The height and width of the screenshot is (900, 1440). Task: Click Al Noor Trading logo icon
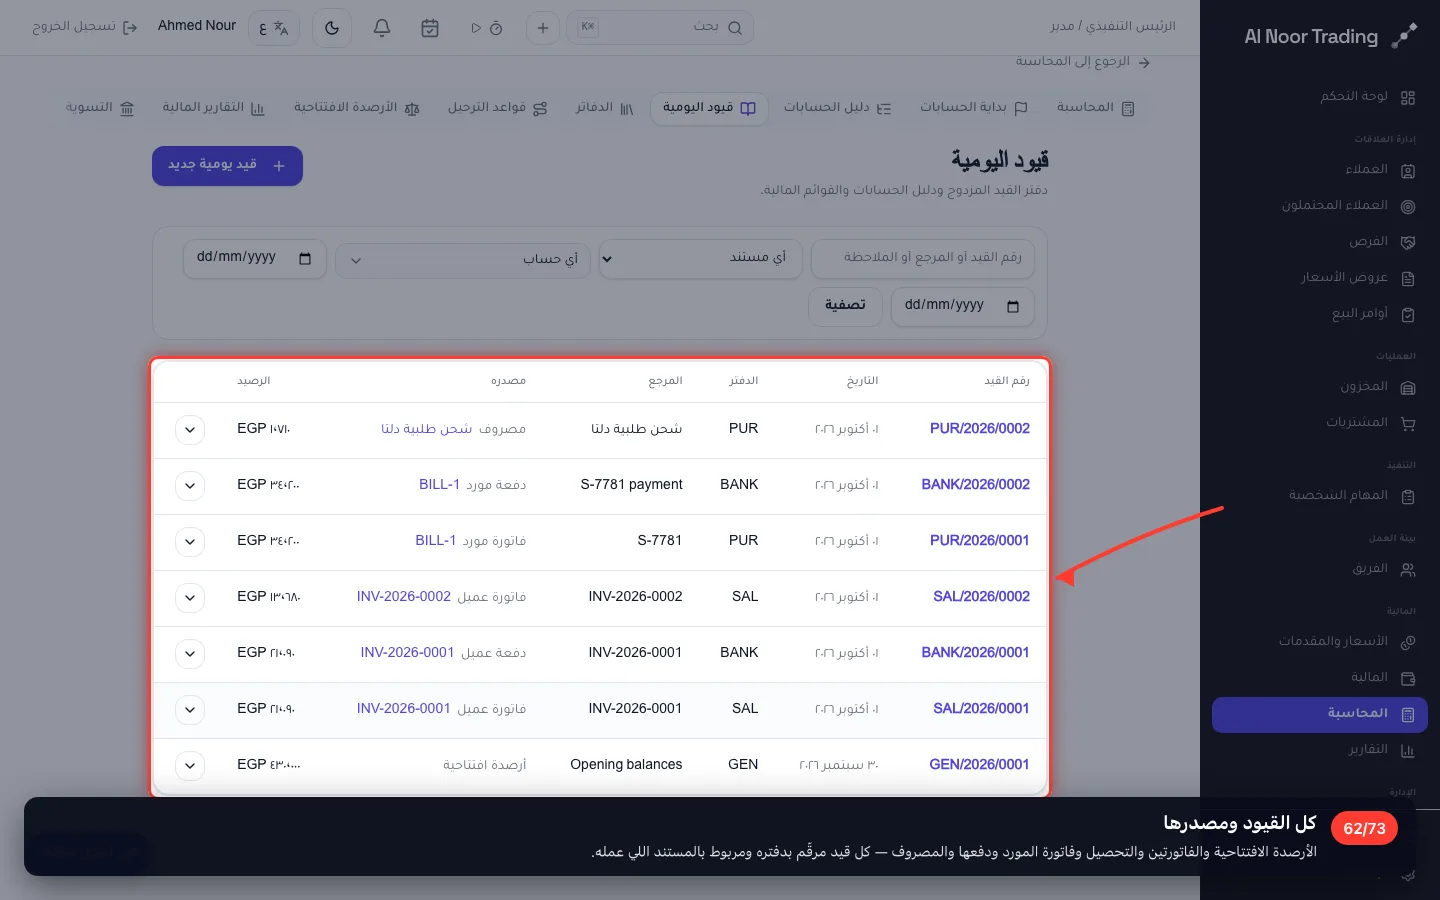pyautogui.click(x=1404, y=36)
